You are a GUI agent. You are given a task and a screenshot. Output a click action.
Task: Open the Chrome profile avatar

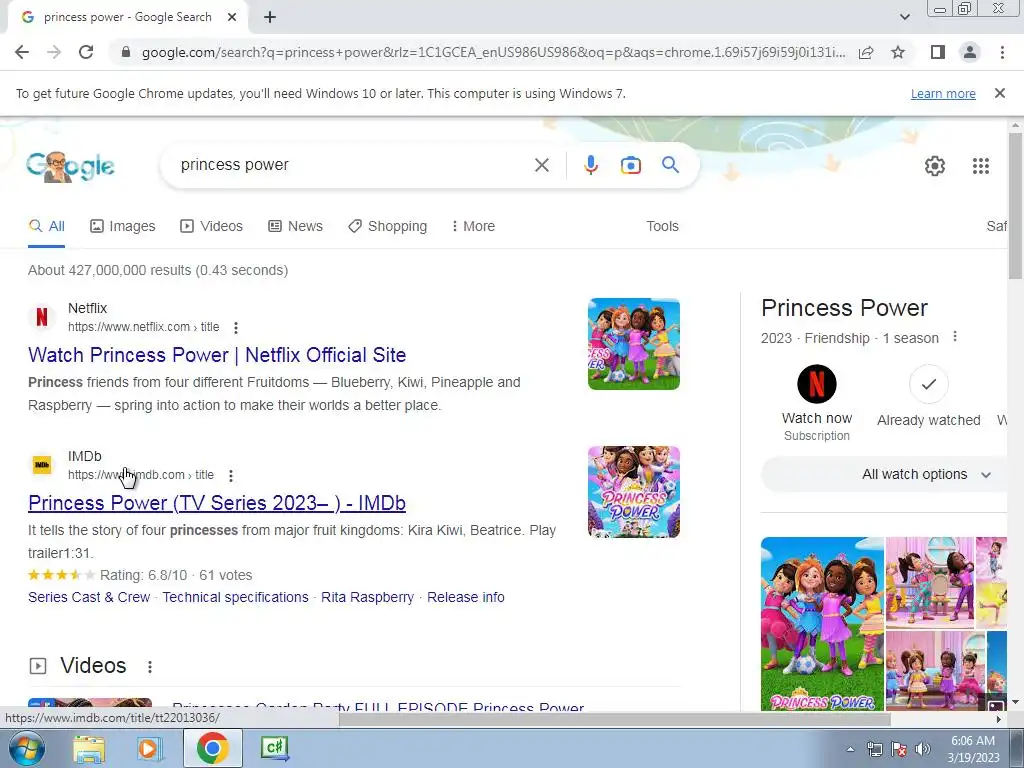970,52
